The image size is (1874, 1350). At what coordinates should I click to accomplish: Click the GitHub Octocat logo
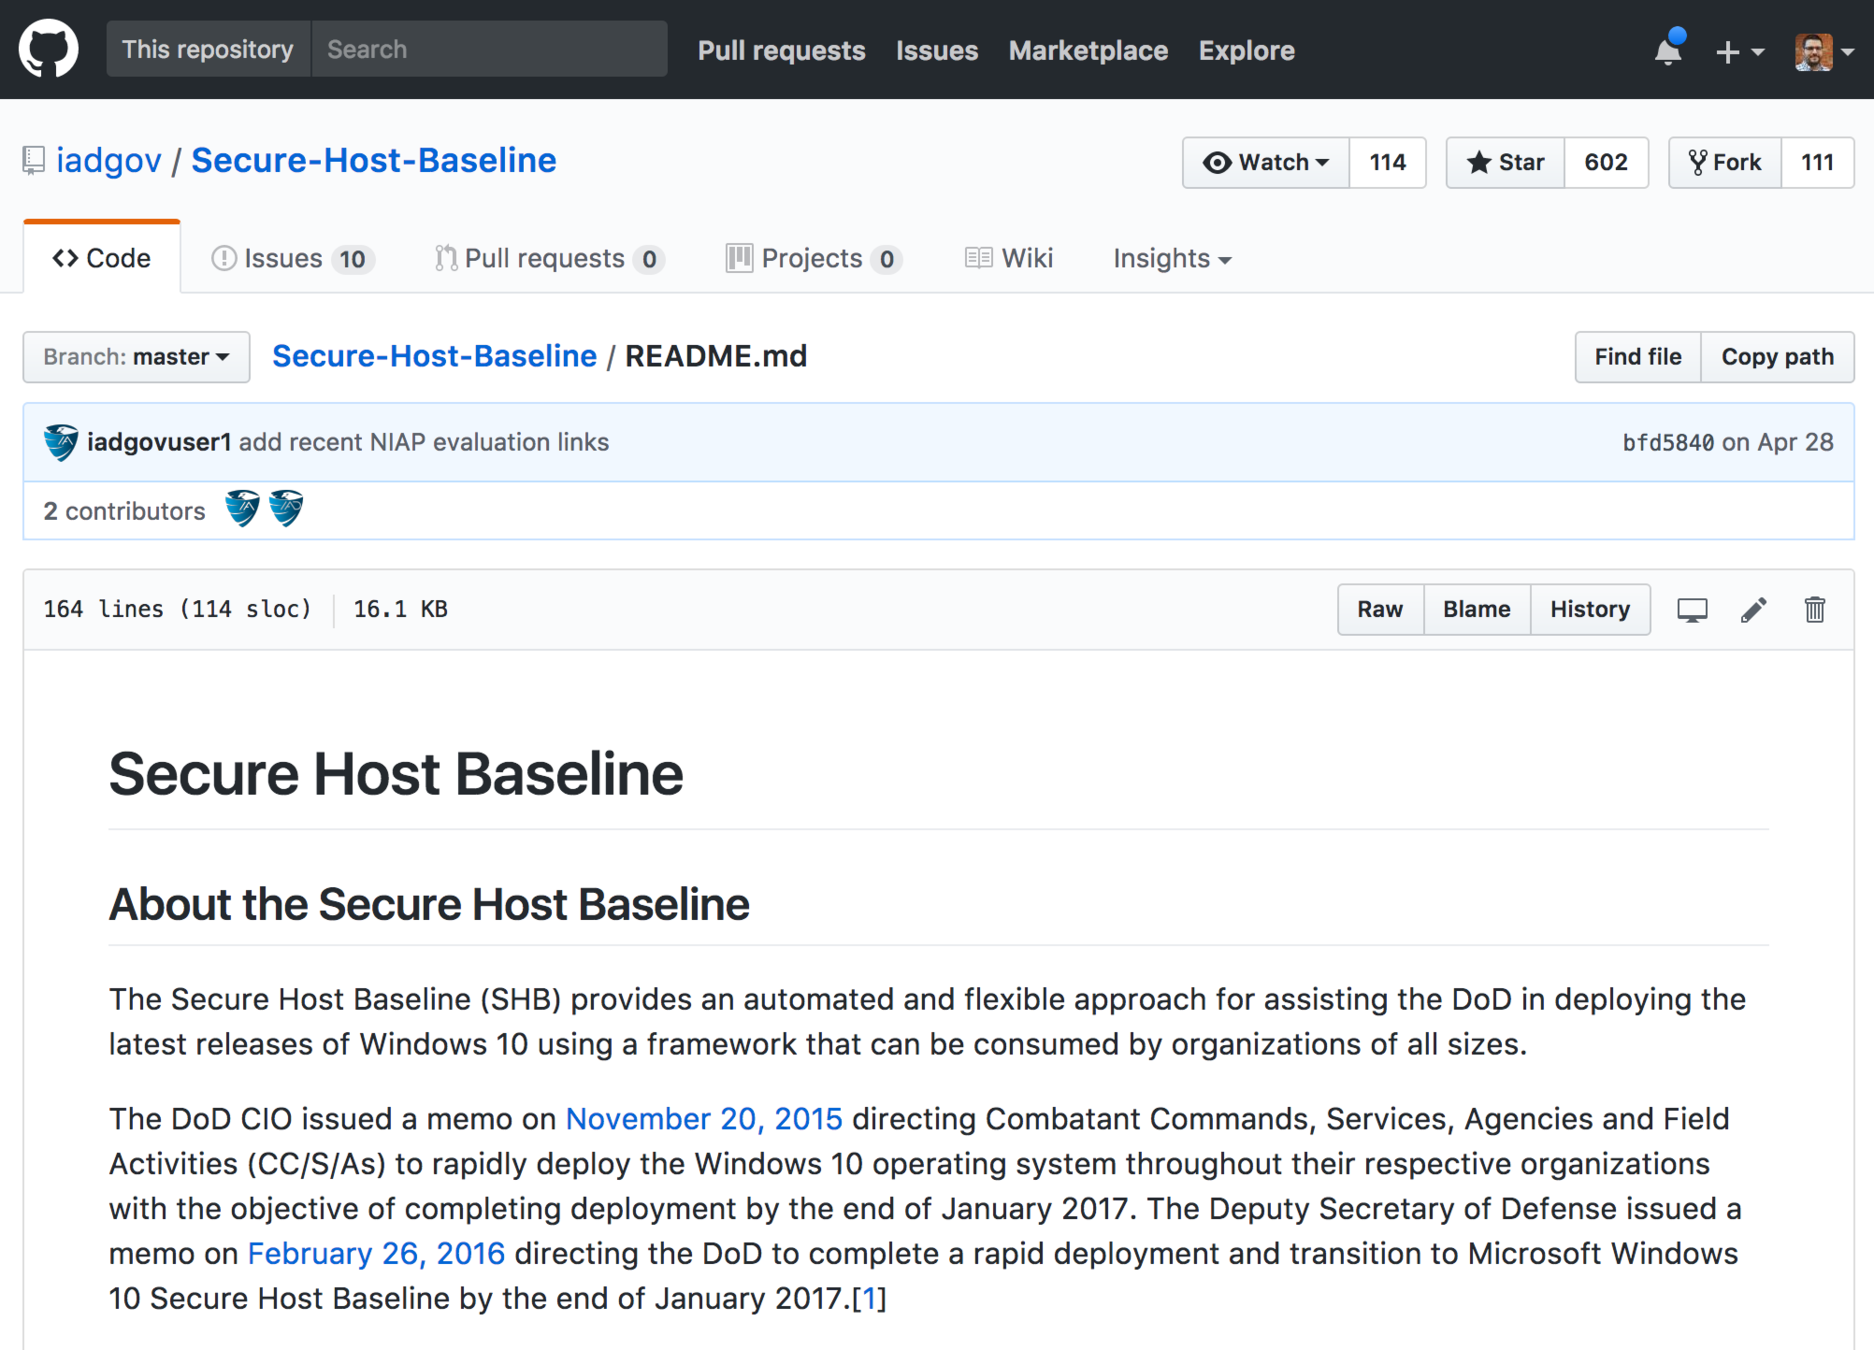click(x=48, y=49)
